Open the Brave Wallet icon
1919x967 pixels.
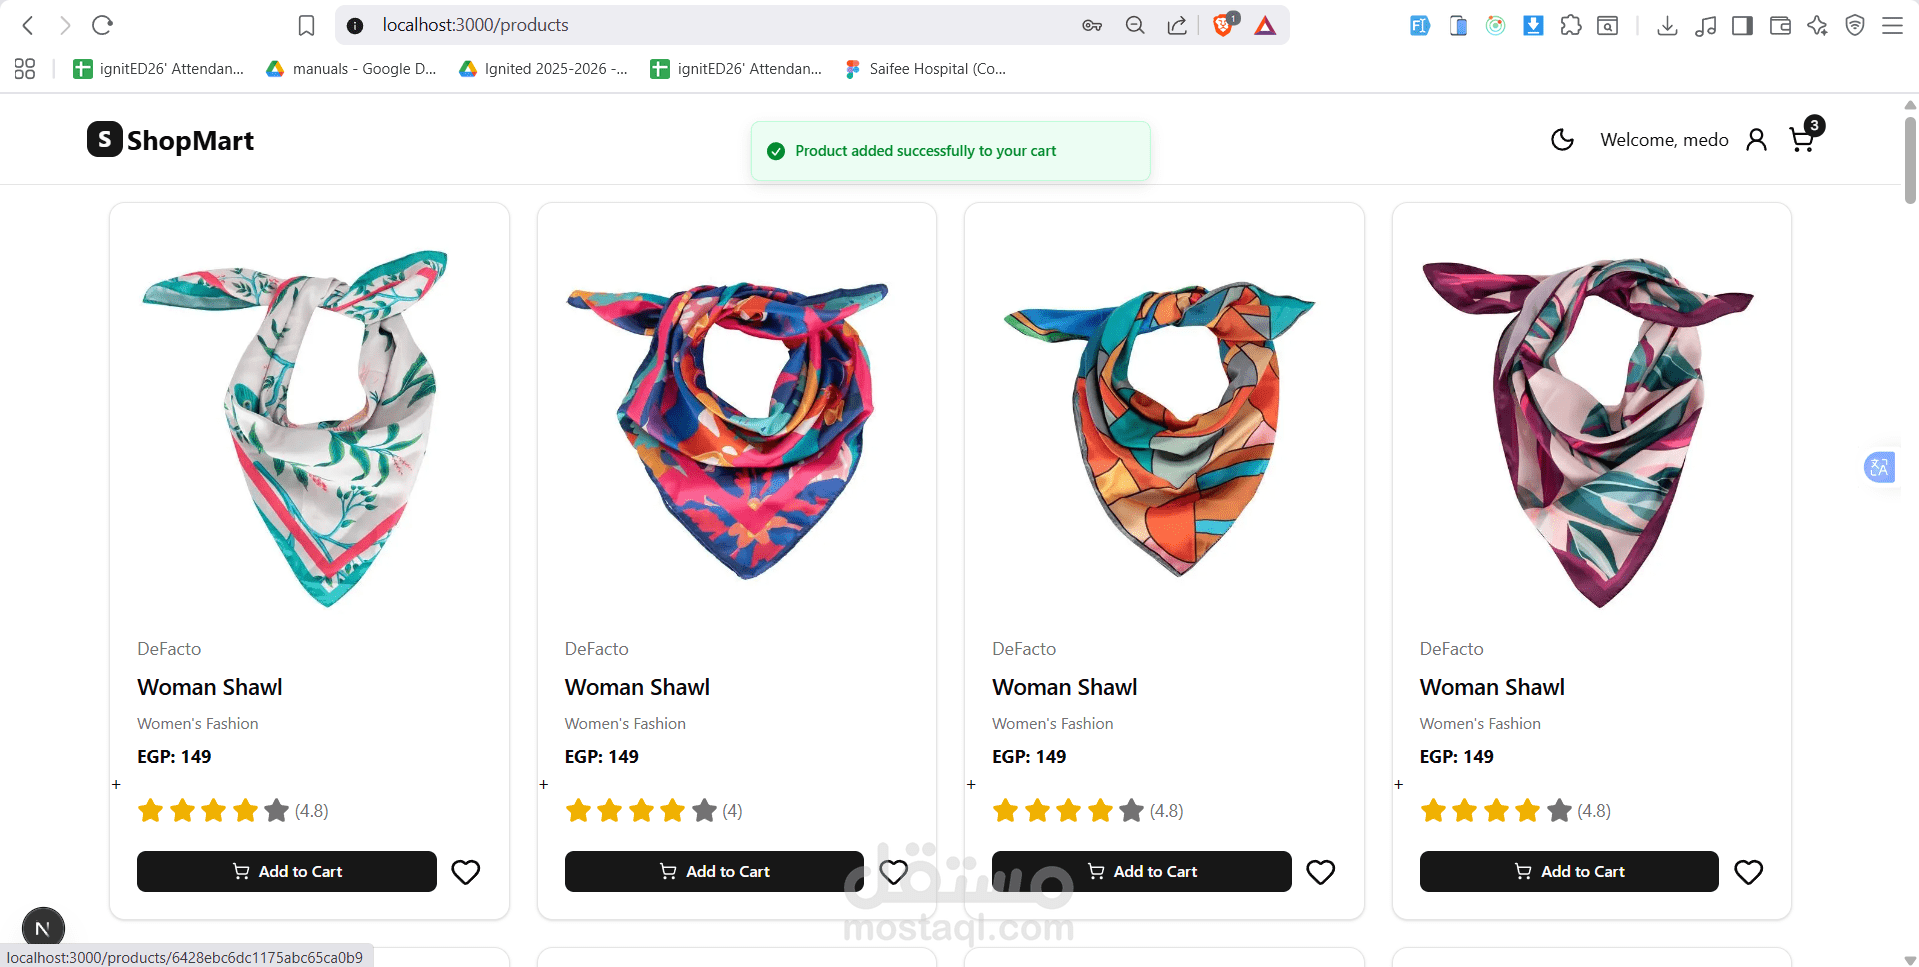tap(1780, 25)
